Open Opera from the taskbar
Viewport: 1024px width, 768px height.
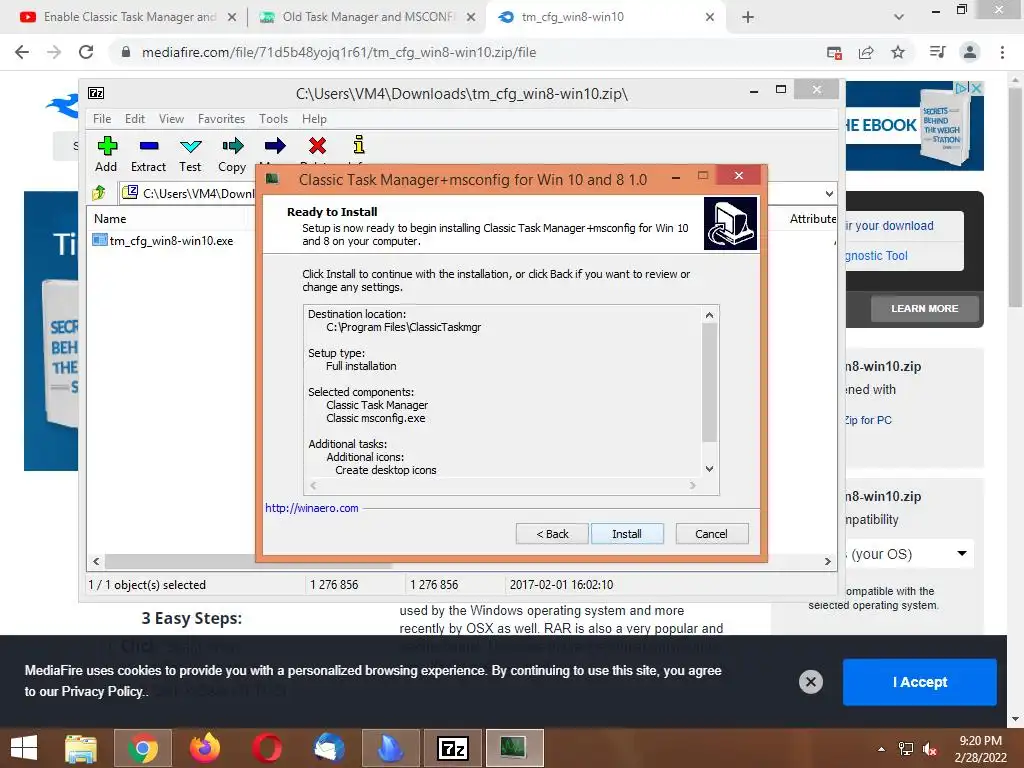tap(267, 748)
